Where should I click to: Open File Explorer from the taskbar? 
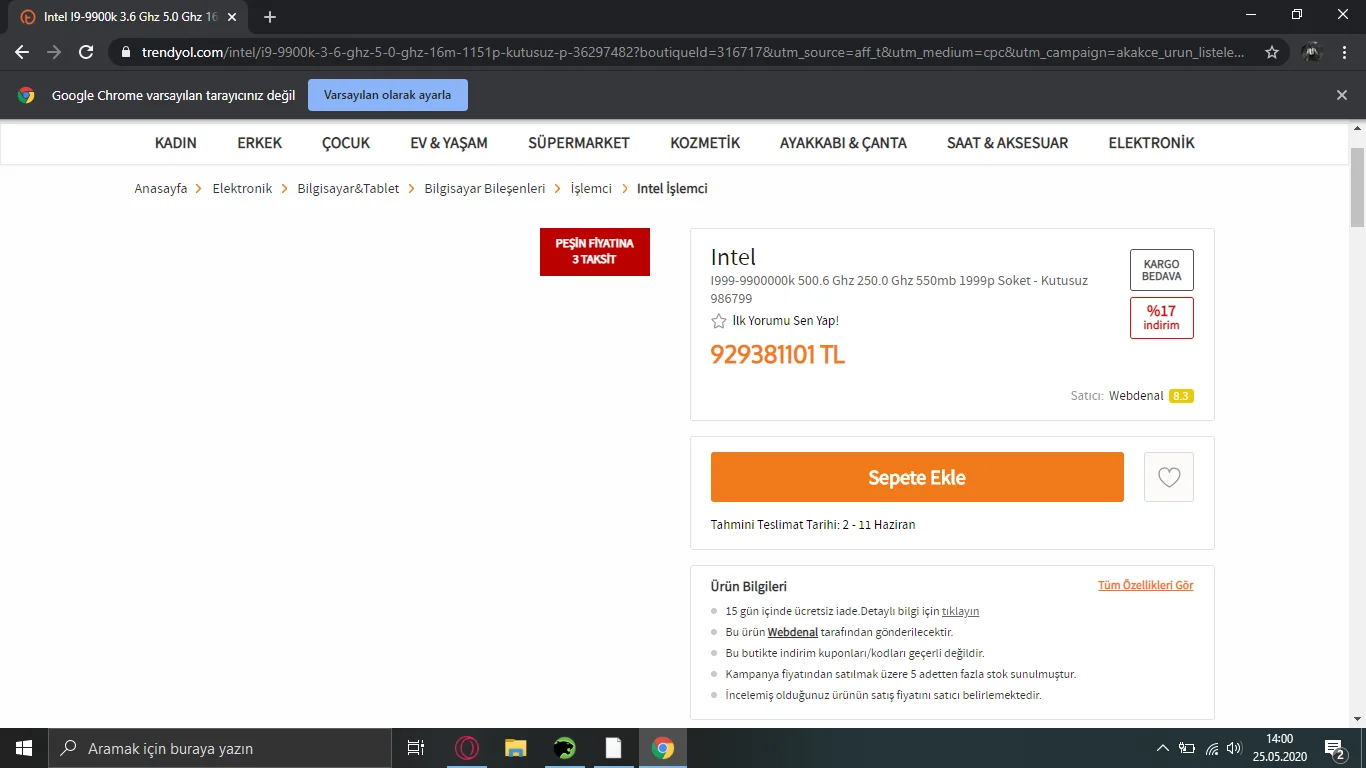(515, 747)
